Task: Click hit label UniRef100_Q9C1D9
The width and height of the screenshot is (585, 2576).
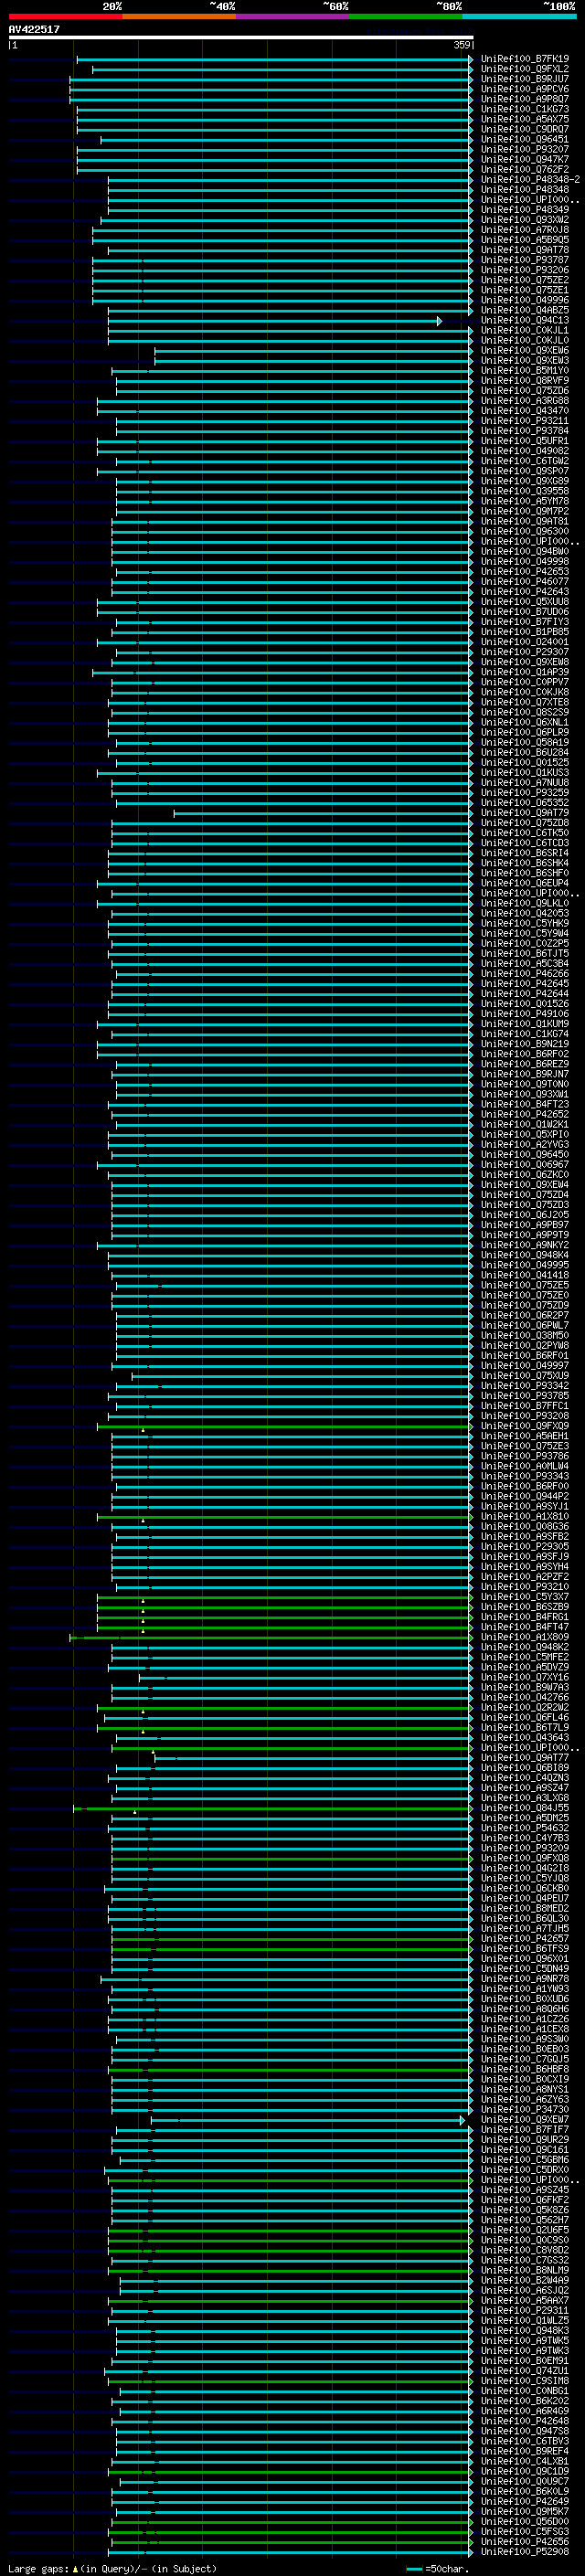Action: tap(524, 2471)
